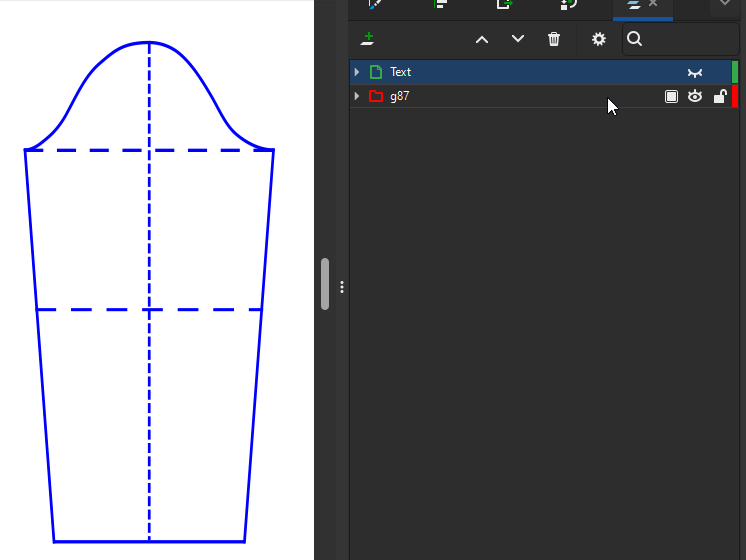The width and height of the screenshot is (746, 560).
Task: Expand the Text layer row
Action: [x=357, y=72]
